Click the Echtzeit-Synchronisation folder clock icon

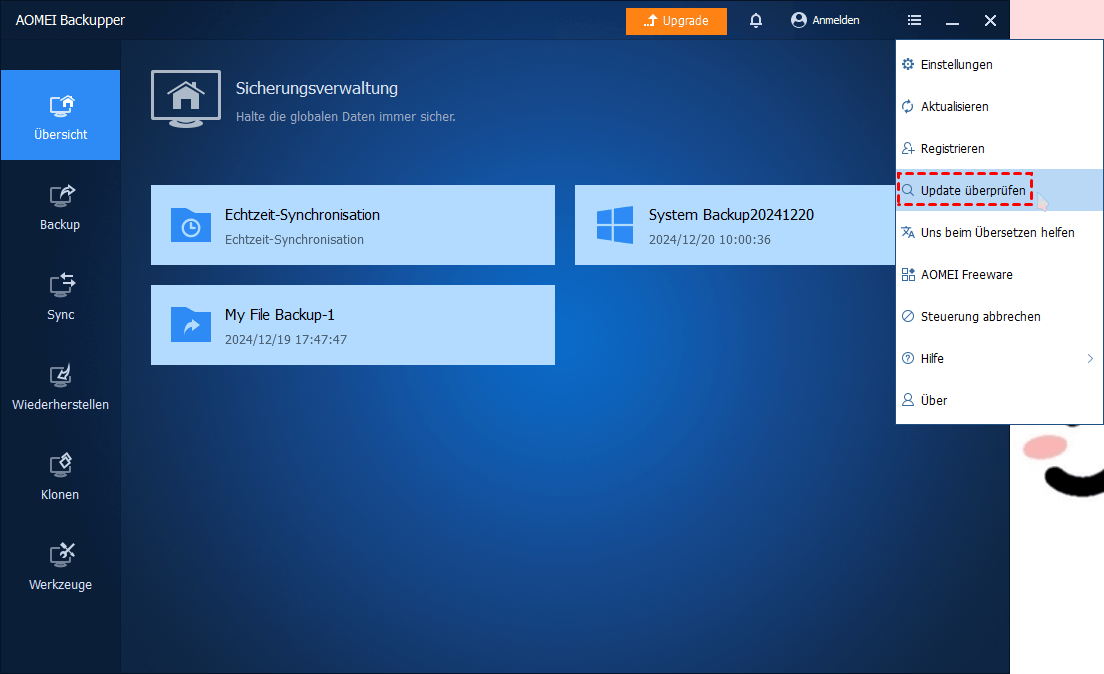coord(191,225)
